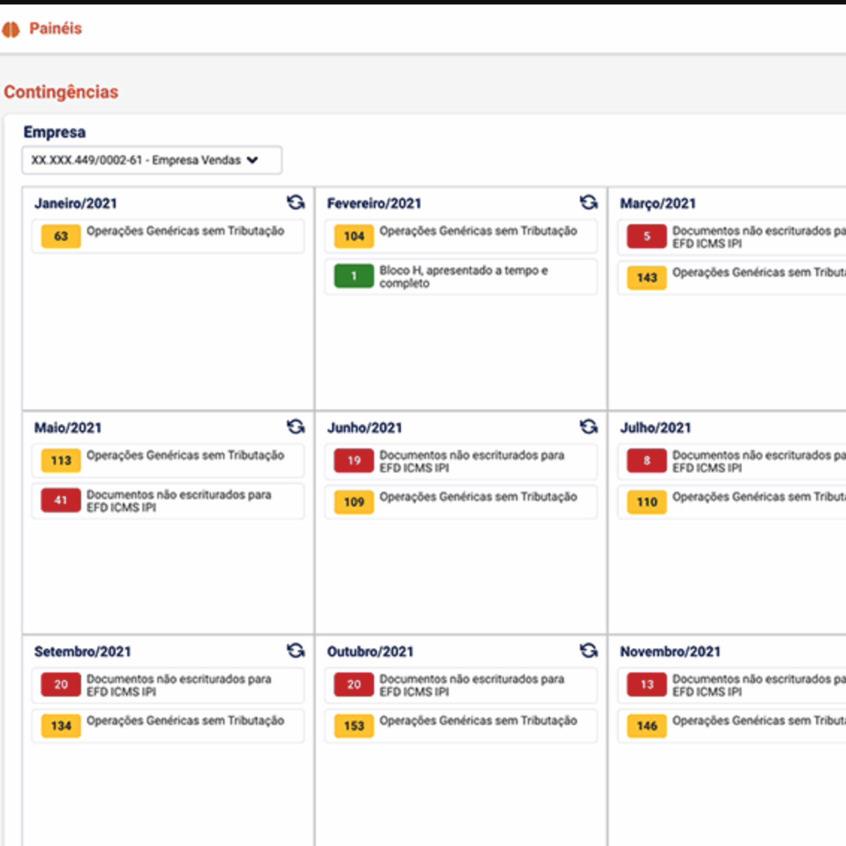Open Fevereiro Bloco H apresentado a tempo item

click(x=463, y=277)
